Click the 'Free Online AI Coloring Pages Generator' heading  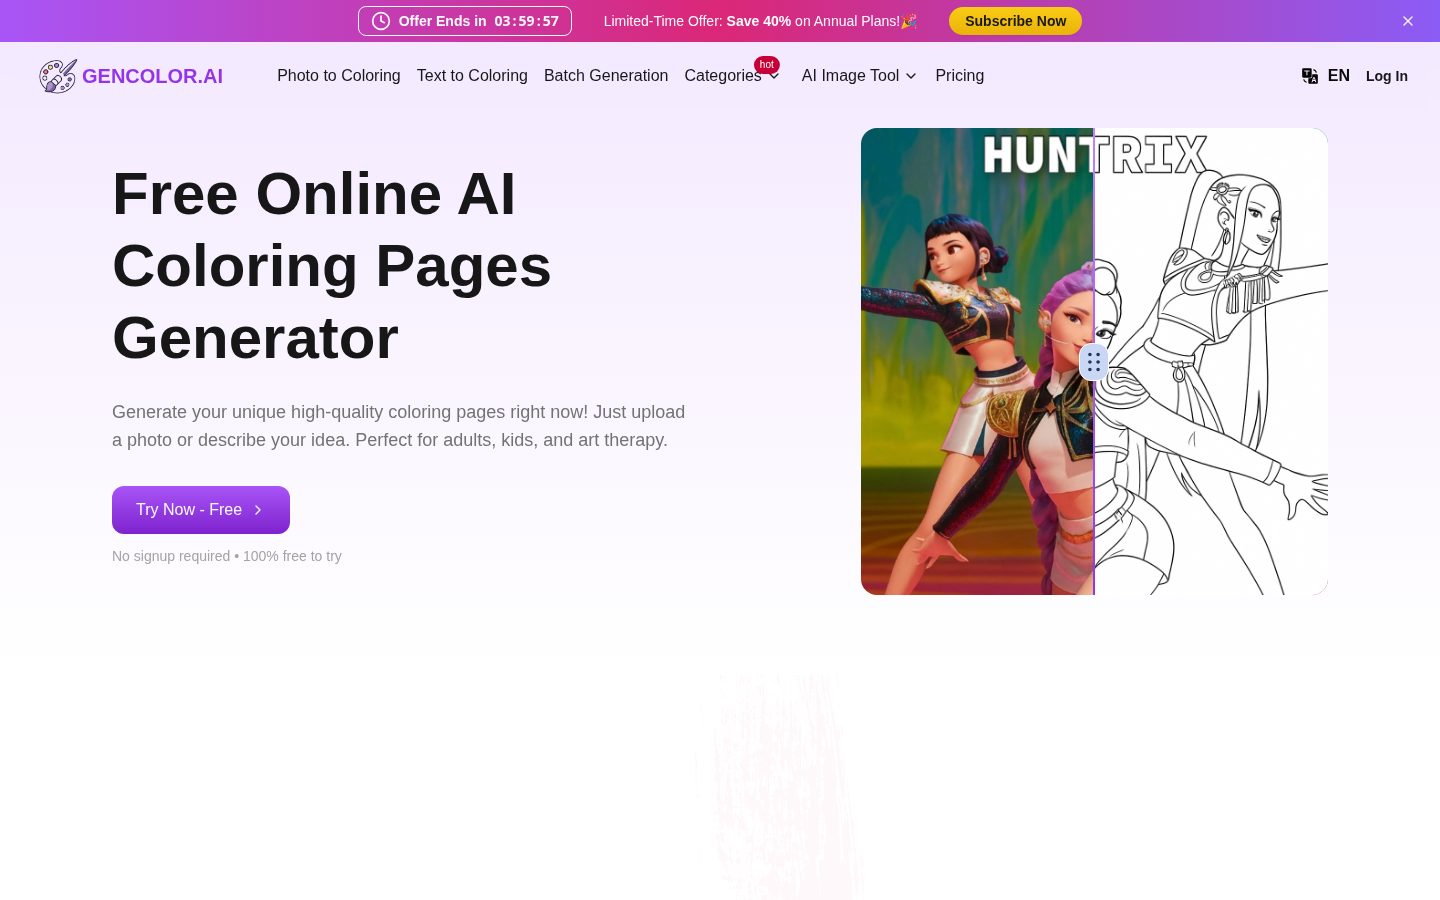332,266
